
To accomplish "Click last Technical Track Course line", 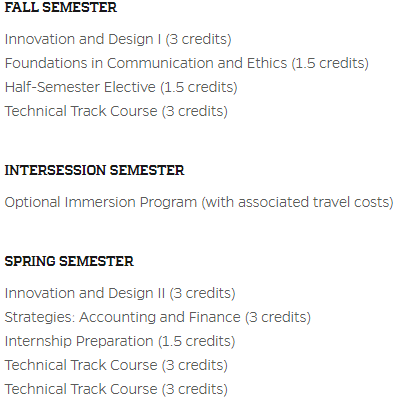I will (x=116, y=389).
